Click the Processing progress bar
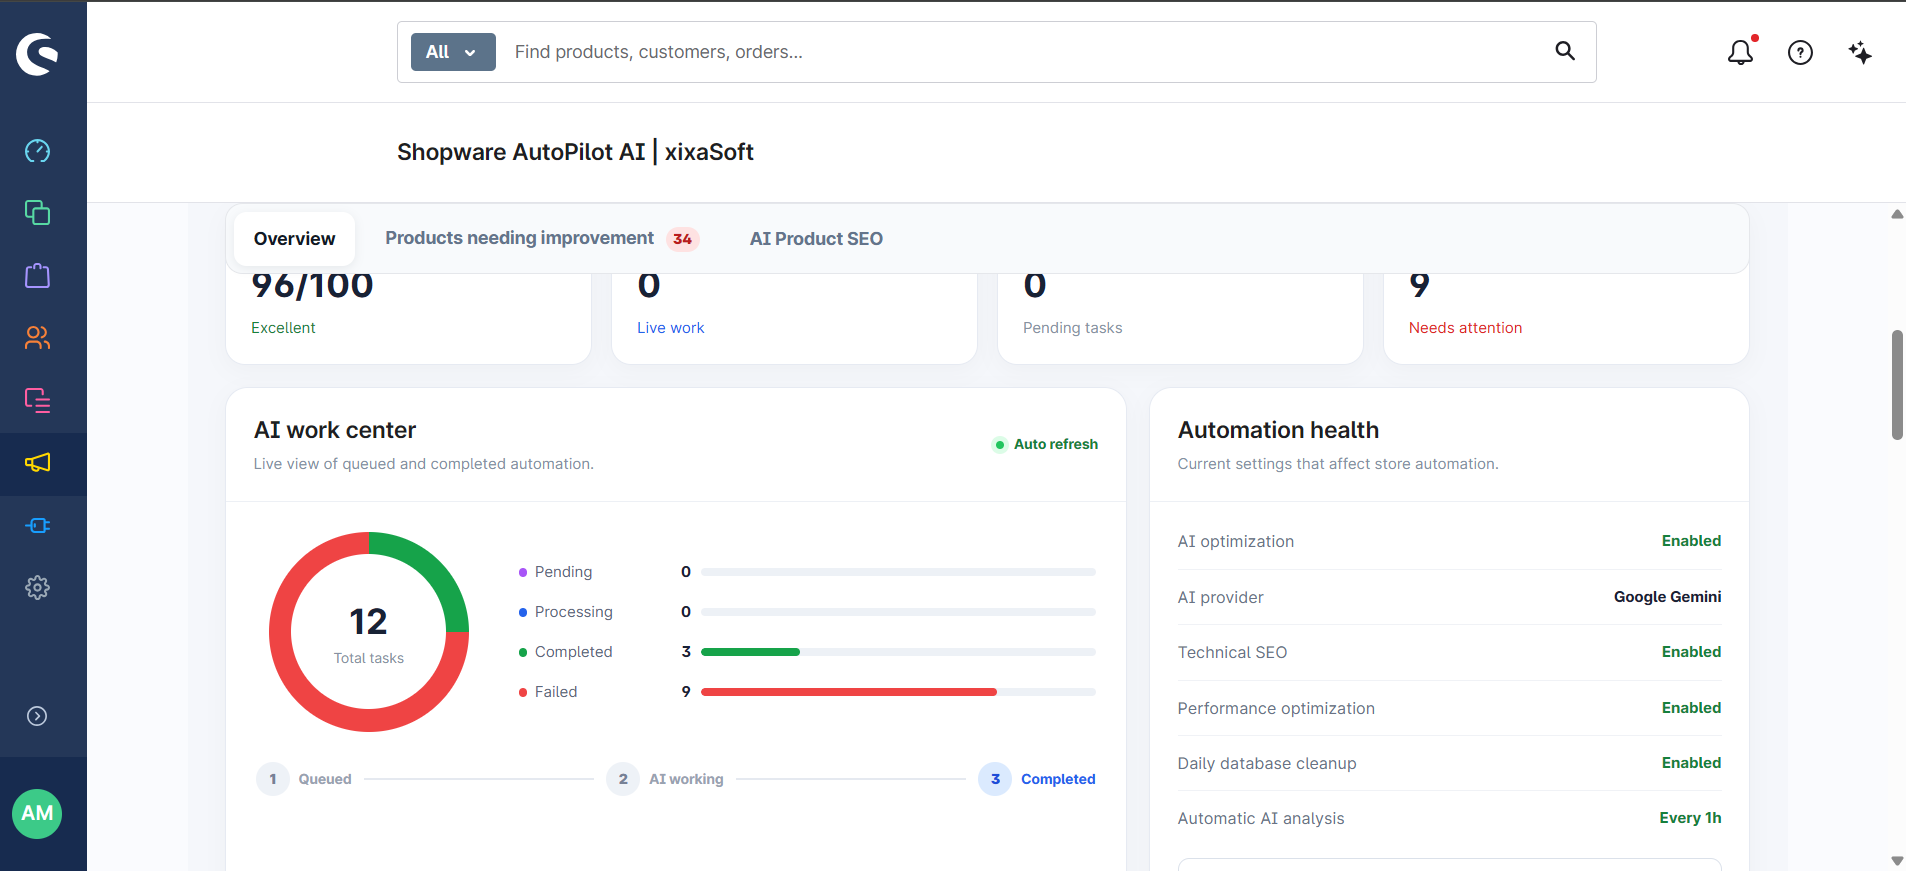Screen dimensions: 1906x871 click(x=898, y=612)
